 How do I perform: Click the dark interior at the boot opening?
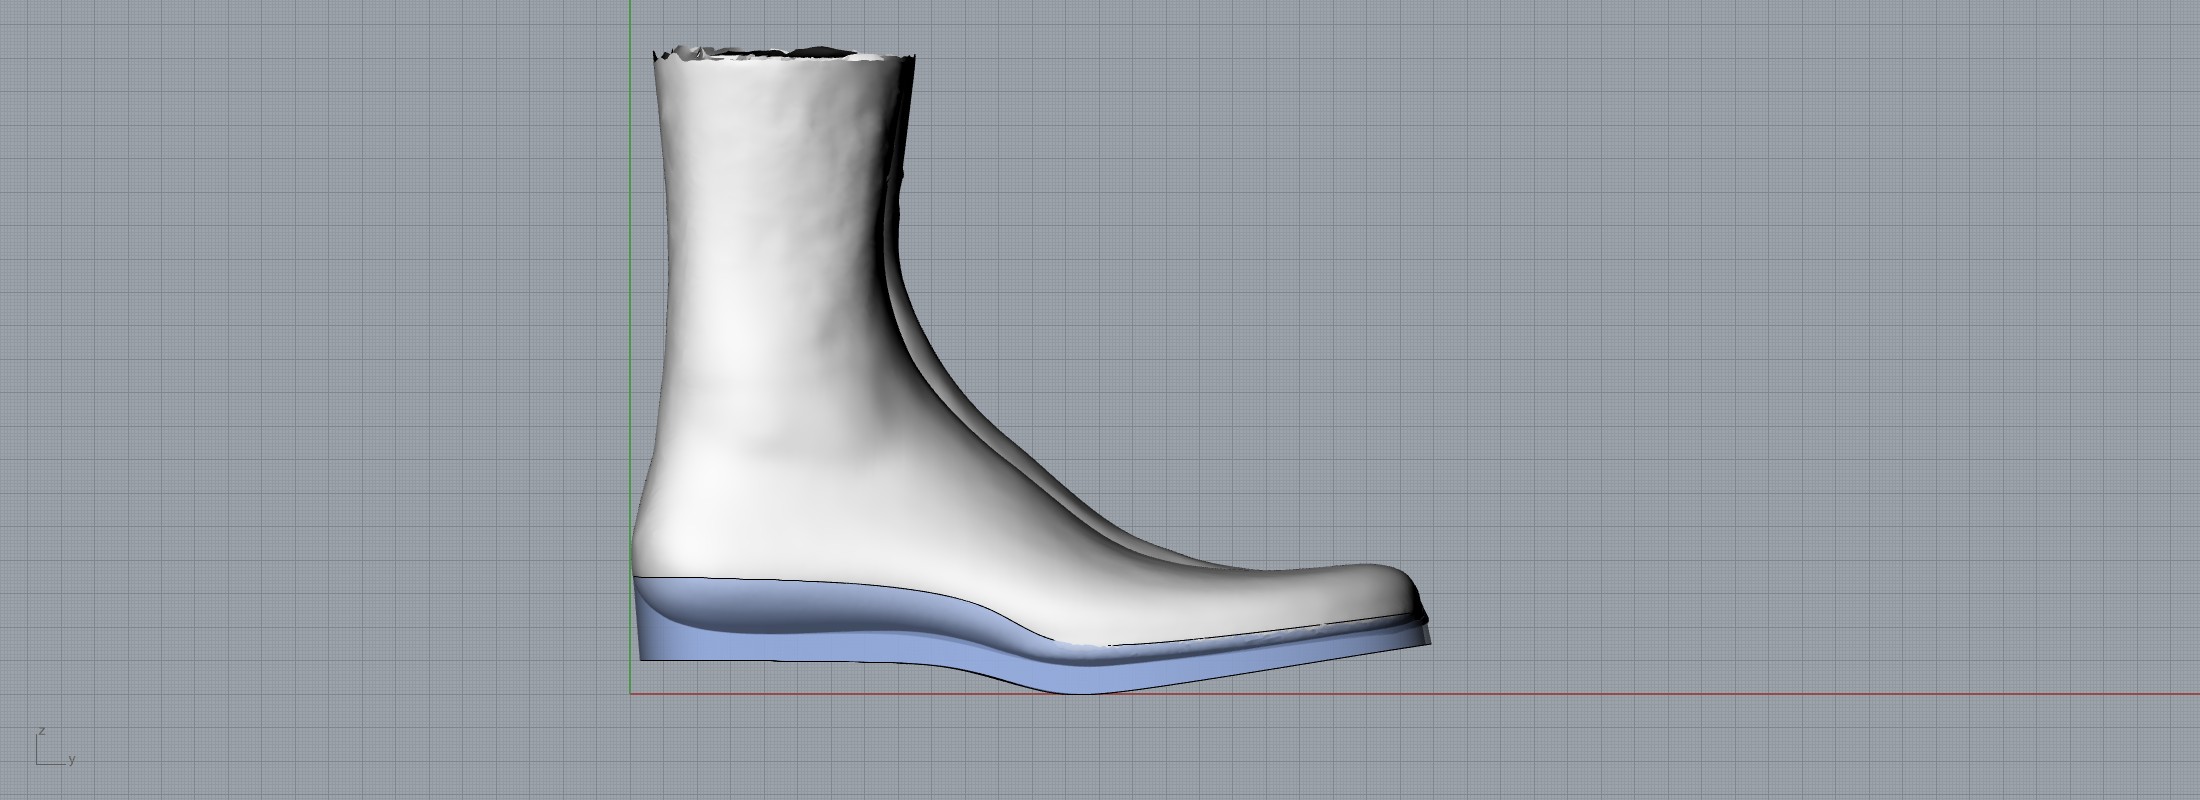point(820,51)
